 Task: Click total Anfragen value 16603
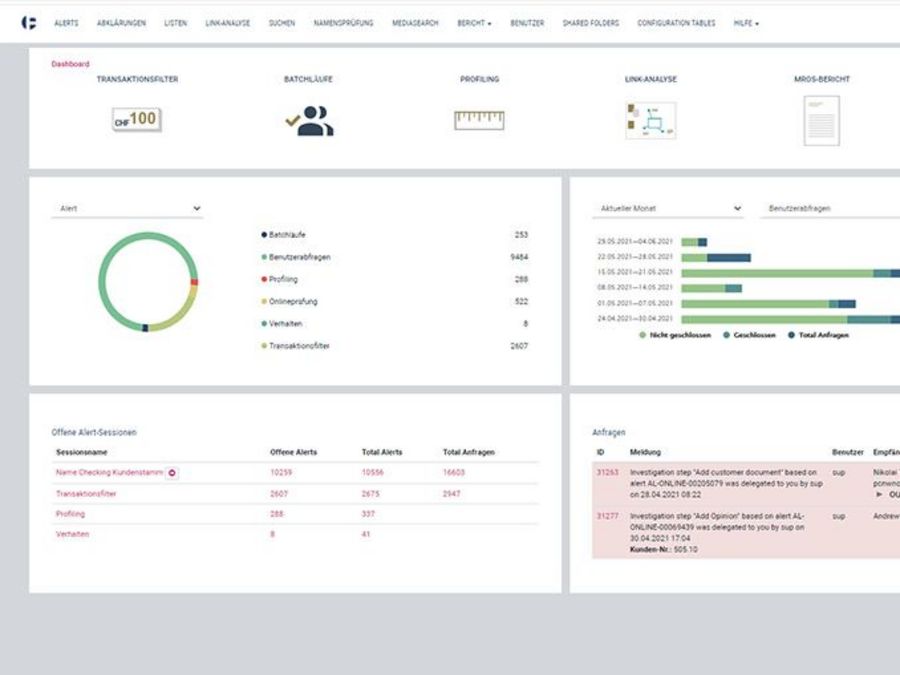click(x=453, y=472)
